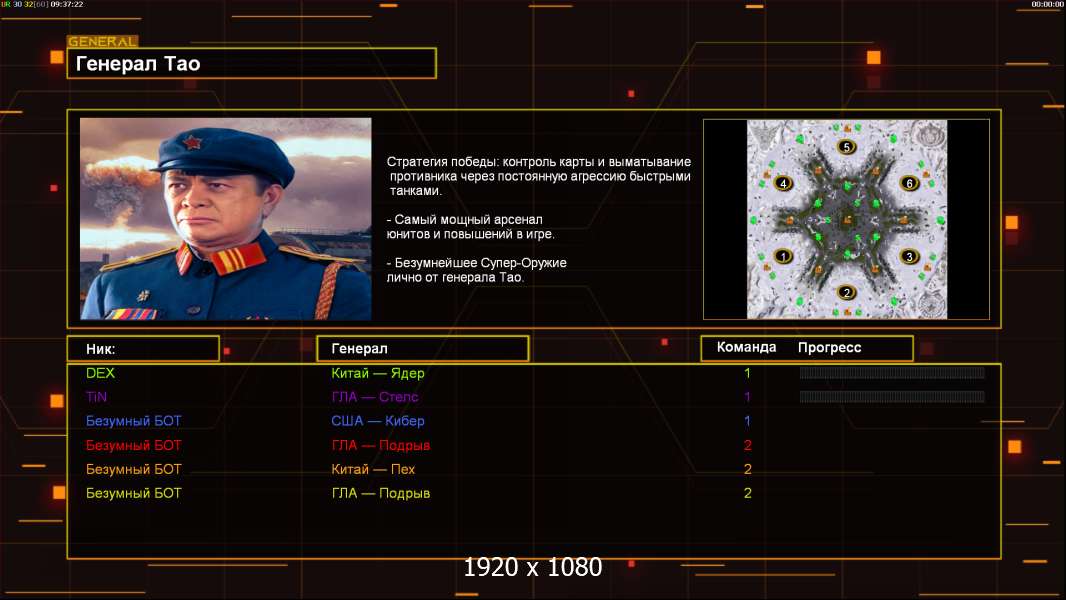Select the yellow Безумный БОТ player

[x=133, y=493]
